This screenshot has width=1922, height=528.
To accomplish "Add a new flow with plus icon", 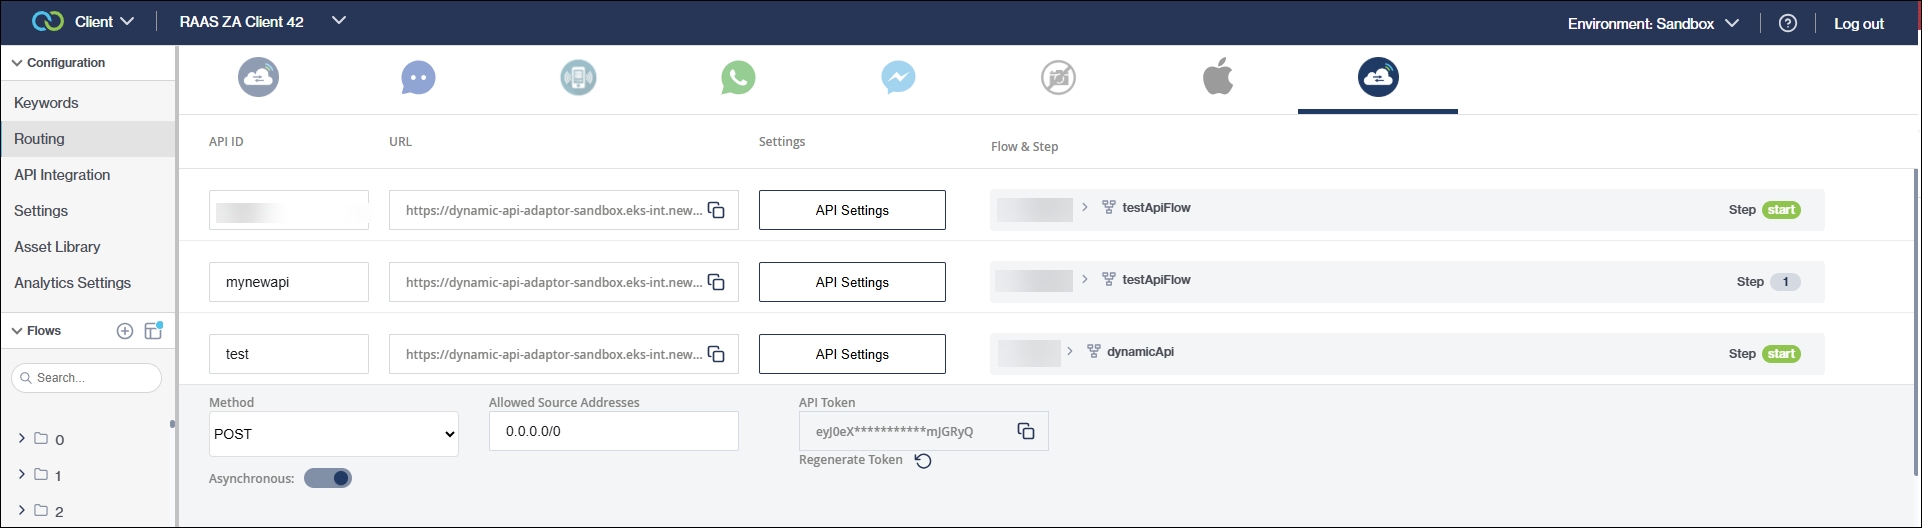I will tap(125, 331).
